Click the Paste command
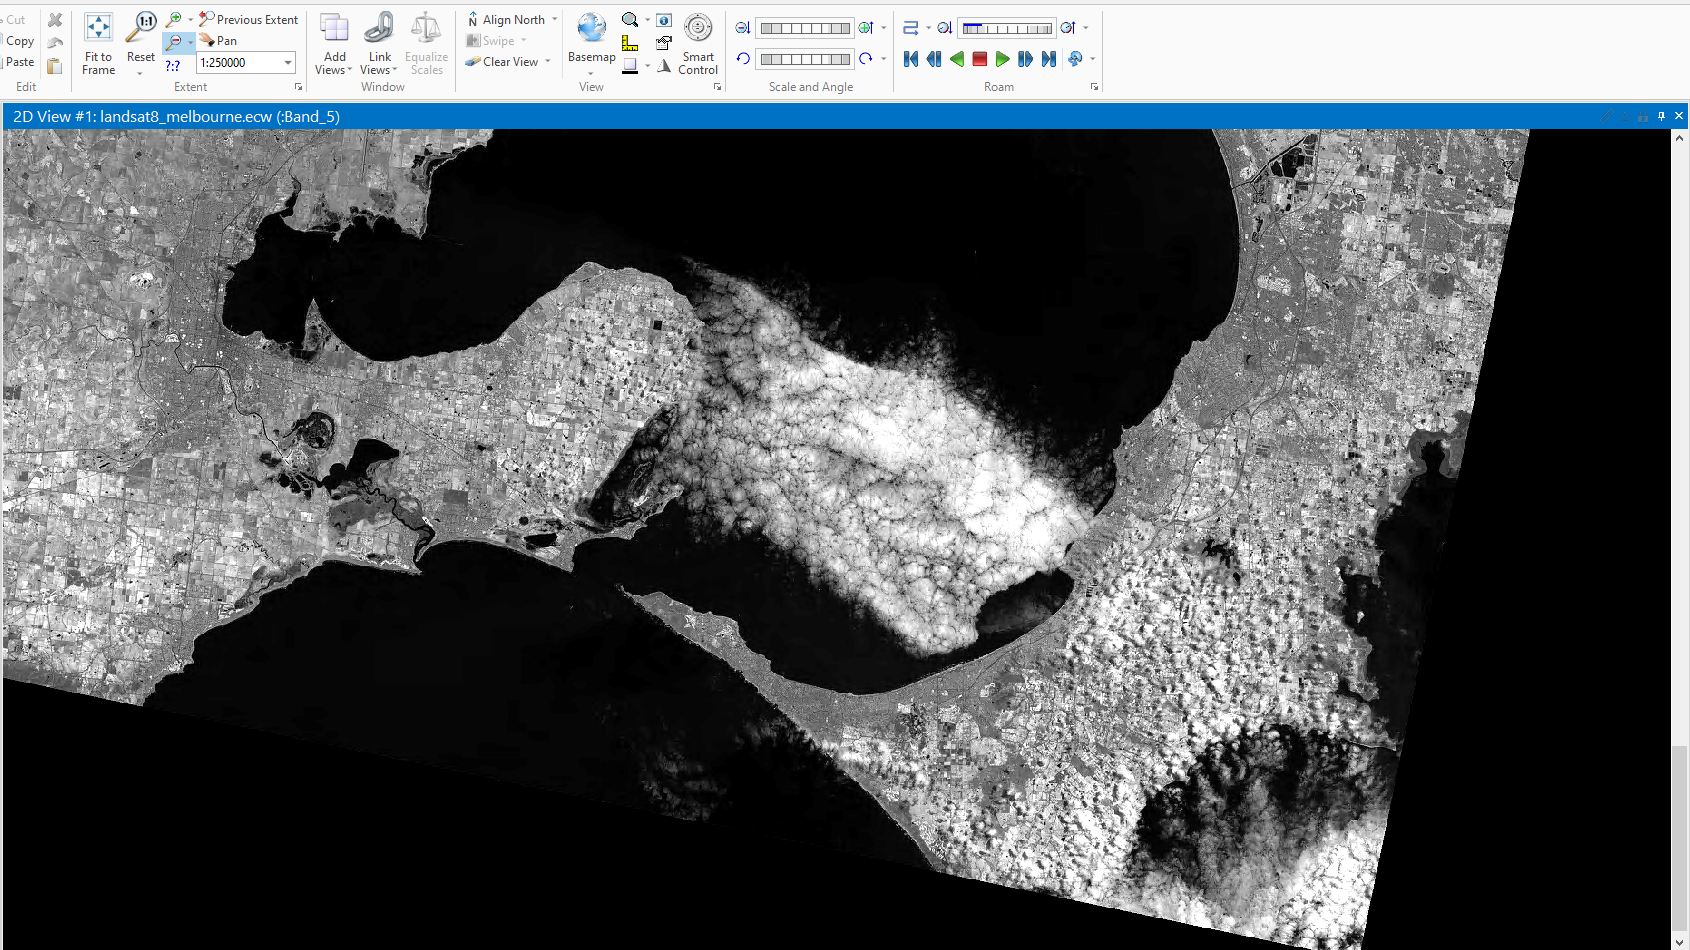 20,62
